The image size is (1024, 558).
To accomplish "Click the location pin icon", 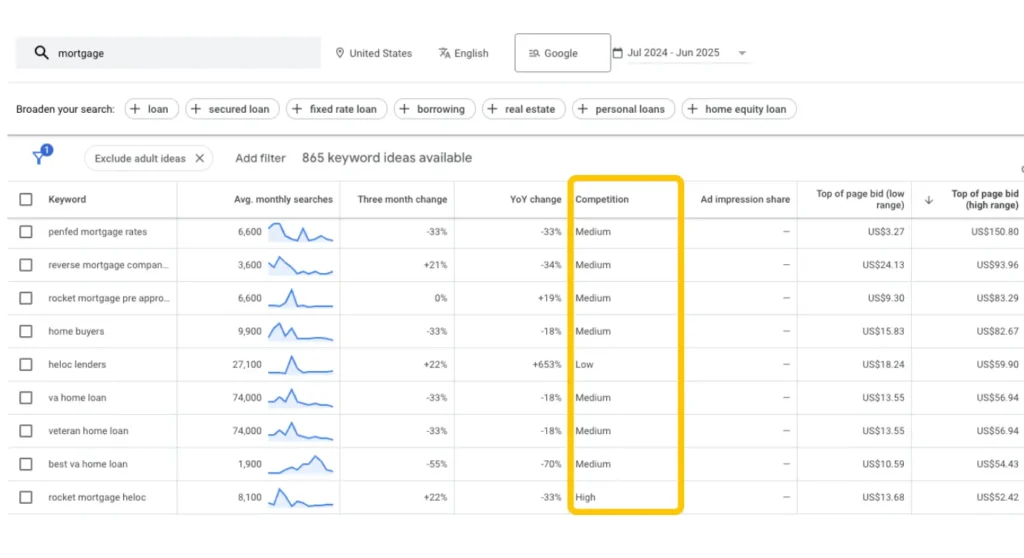I will (340, 53).
